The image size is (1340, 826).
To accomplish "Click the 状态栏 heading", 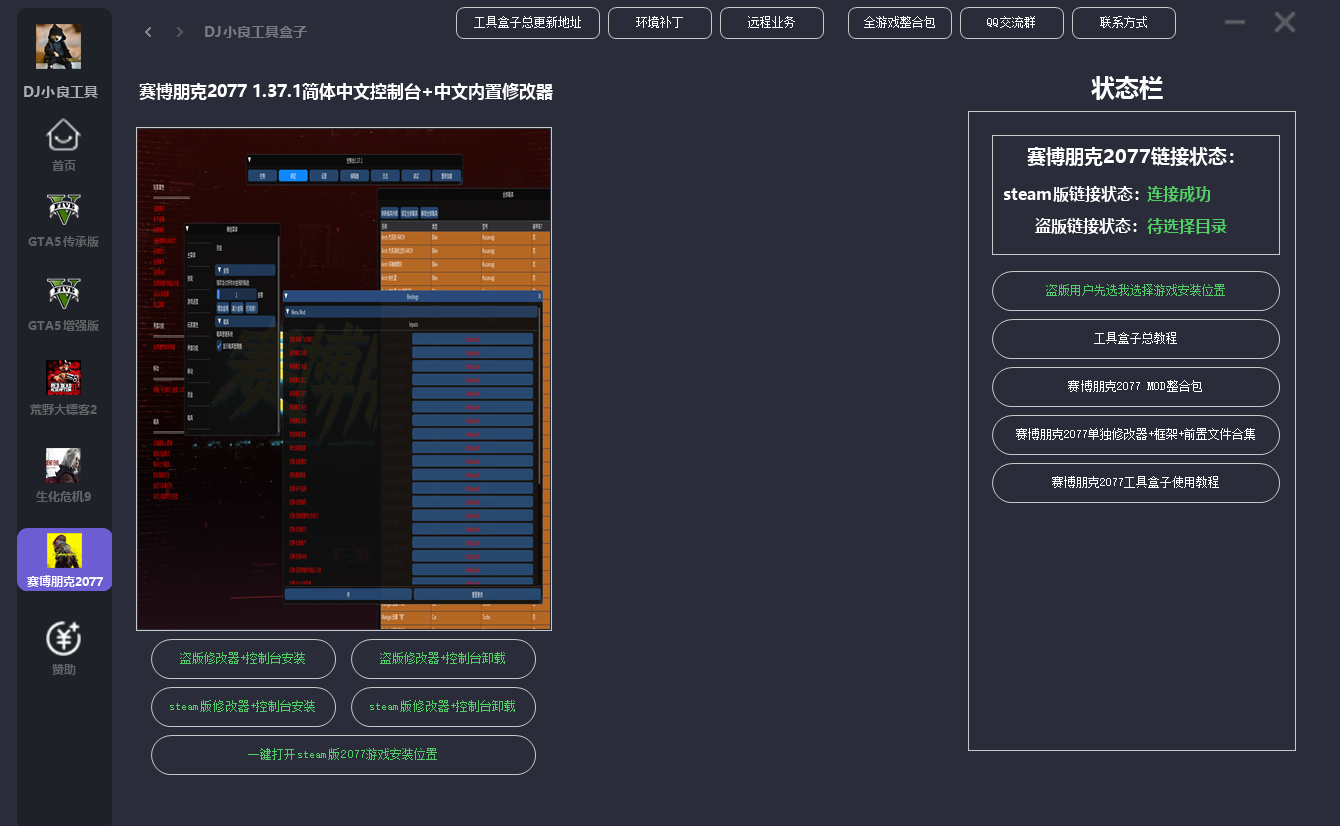I will tap(1127, 88).
